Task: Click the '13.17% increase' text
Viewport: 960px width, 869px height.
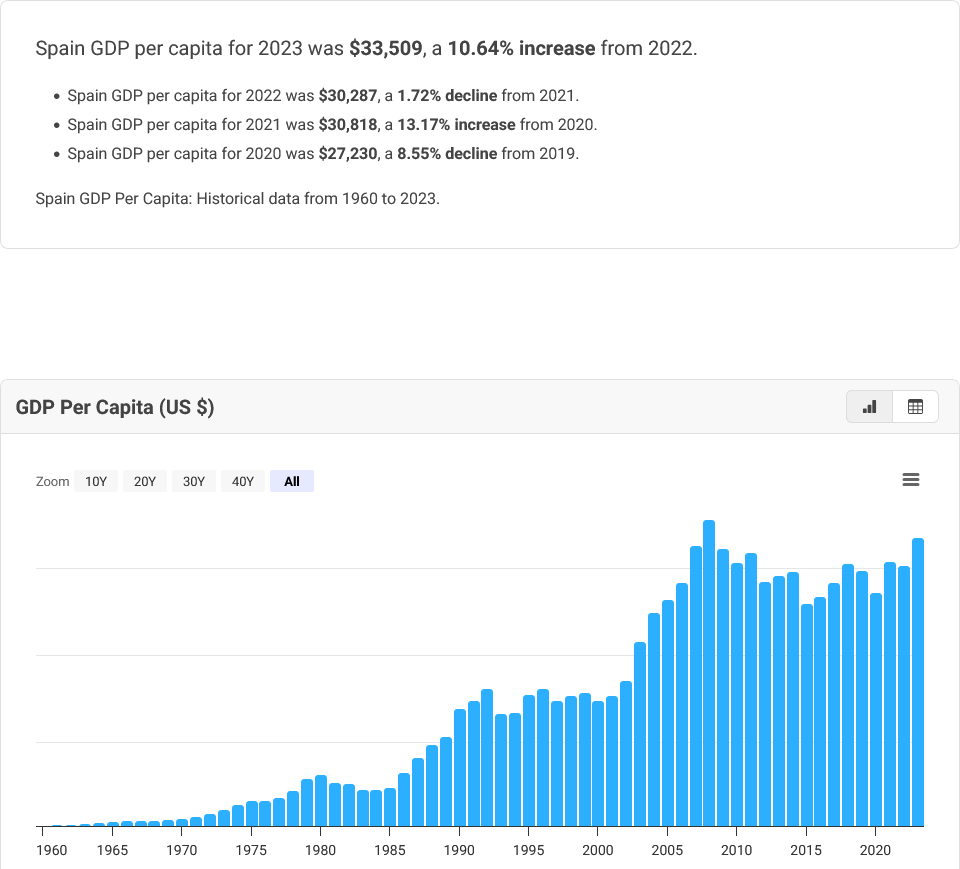Action: (456, 124)
